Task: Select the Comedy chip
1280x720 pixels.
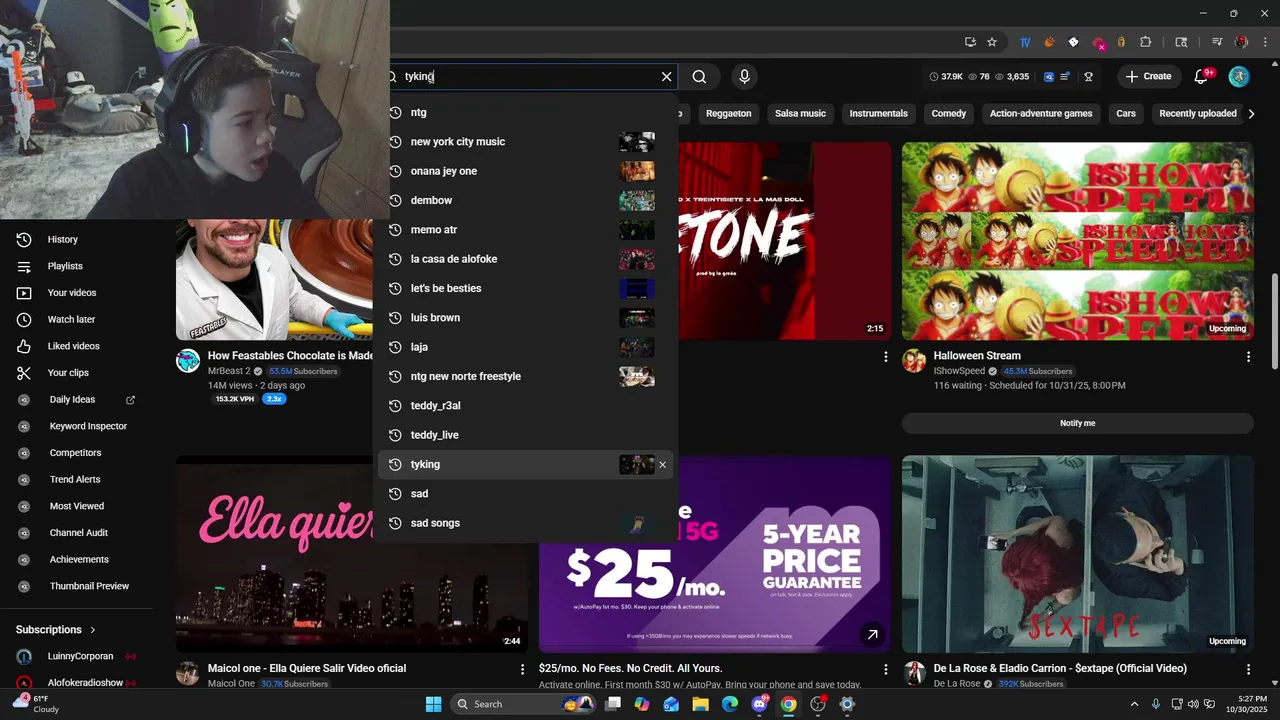Action: 949,114
